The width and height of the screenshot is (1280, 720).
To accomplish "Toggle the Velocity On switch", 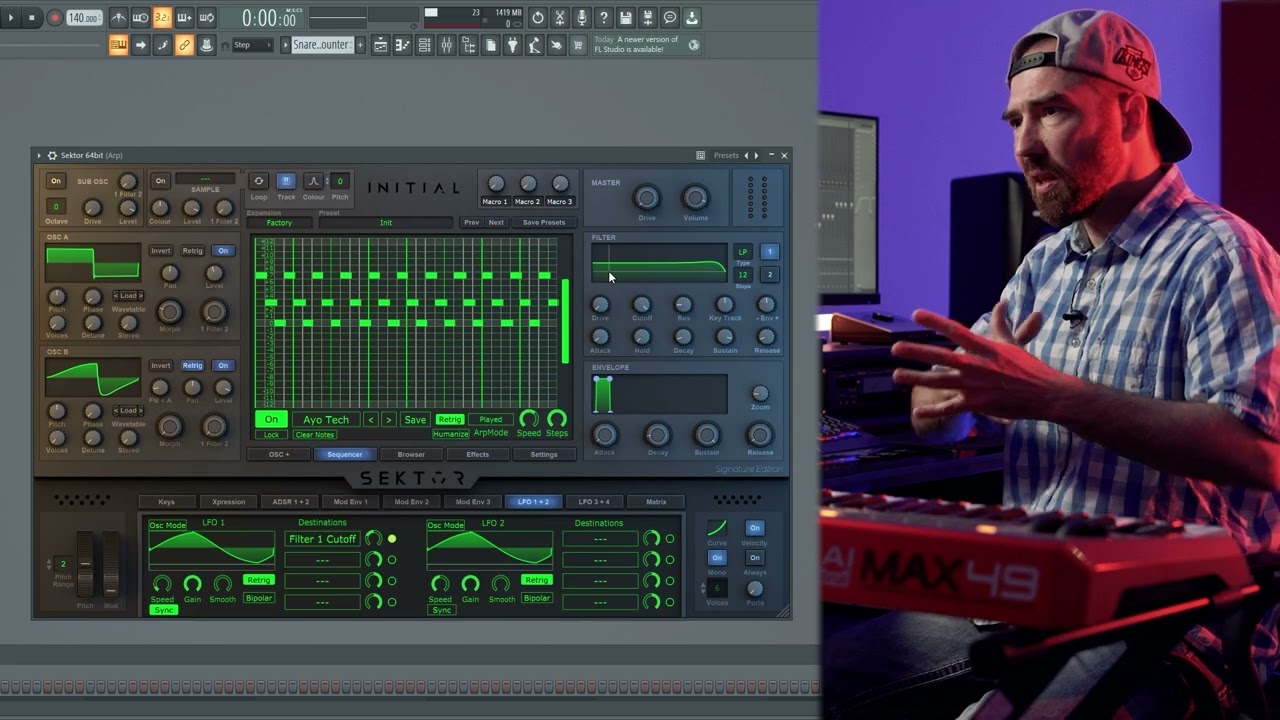I will coord(754,528).
